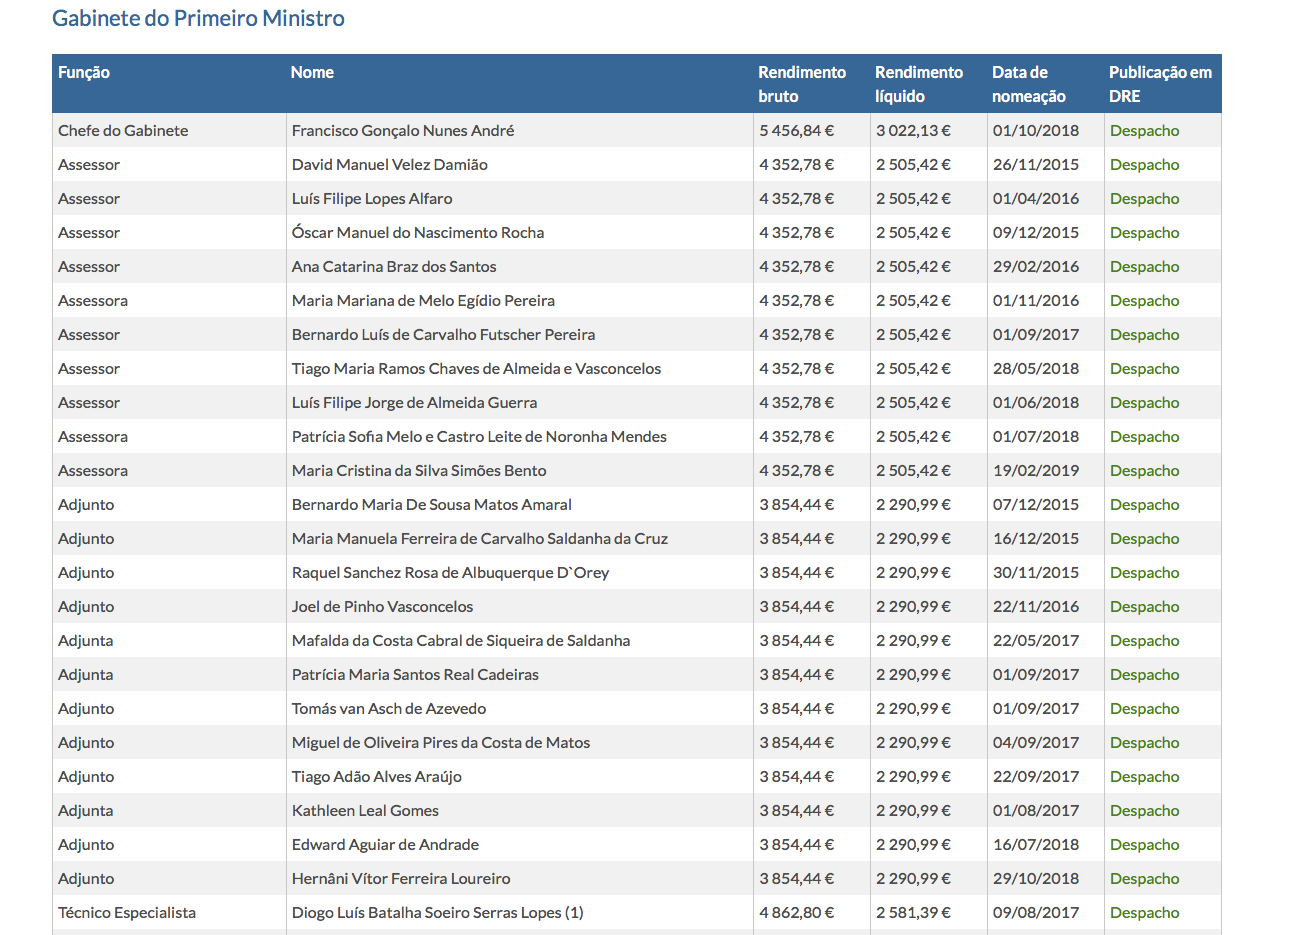Click the Rendimento bruto column header
The height and width of the screenshot is (935, 1297).
click(x=801, y=84)
